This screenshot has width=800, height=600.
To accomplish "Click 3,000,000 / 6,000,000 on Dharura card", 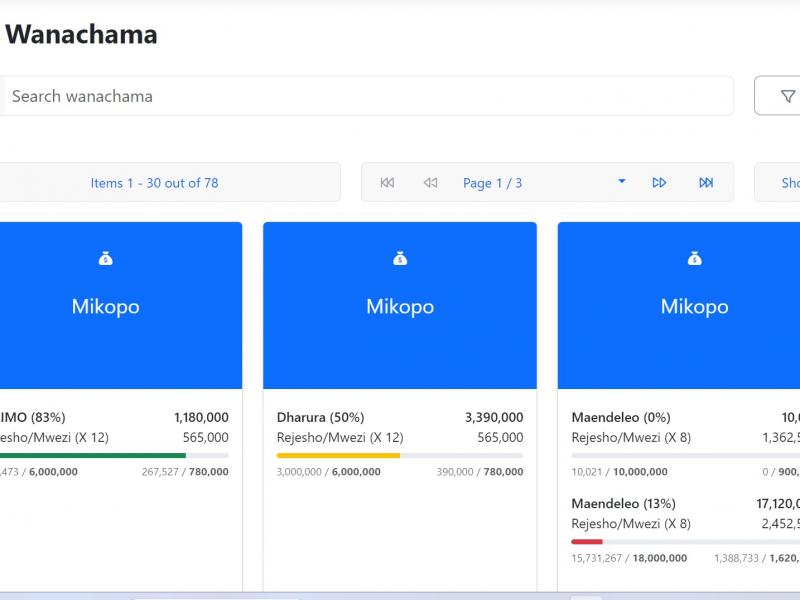I will (329, 472).
